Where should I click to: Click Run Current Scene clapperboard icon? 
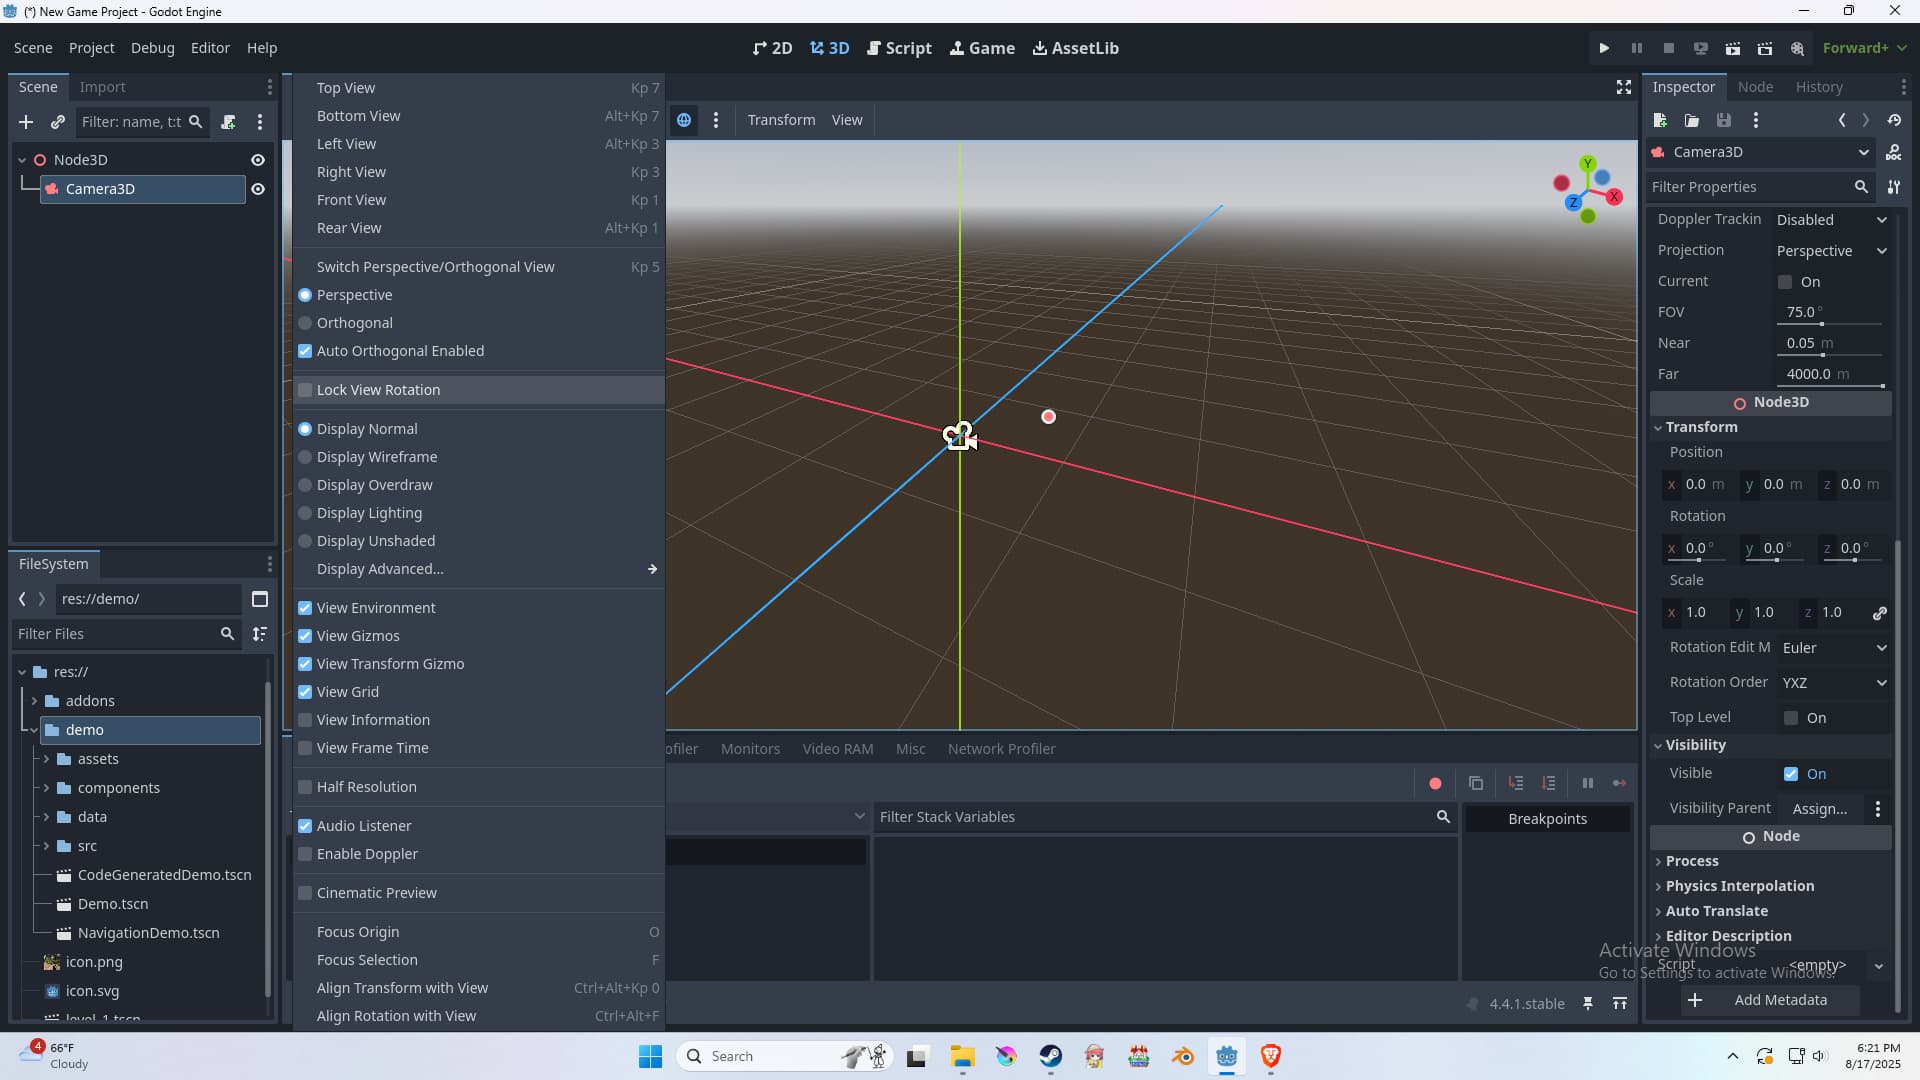pos(1732,48)
